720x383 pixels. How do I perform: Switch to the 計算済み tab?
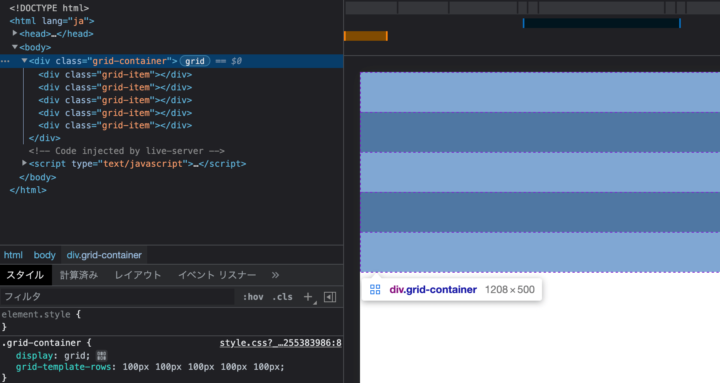[x=79, y=275]
